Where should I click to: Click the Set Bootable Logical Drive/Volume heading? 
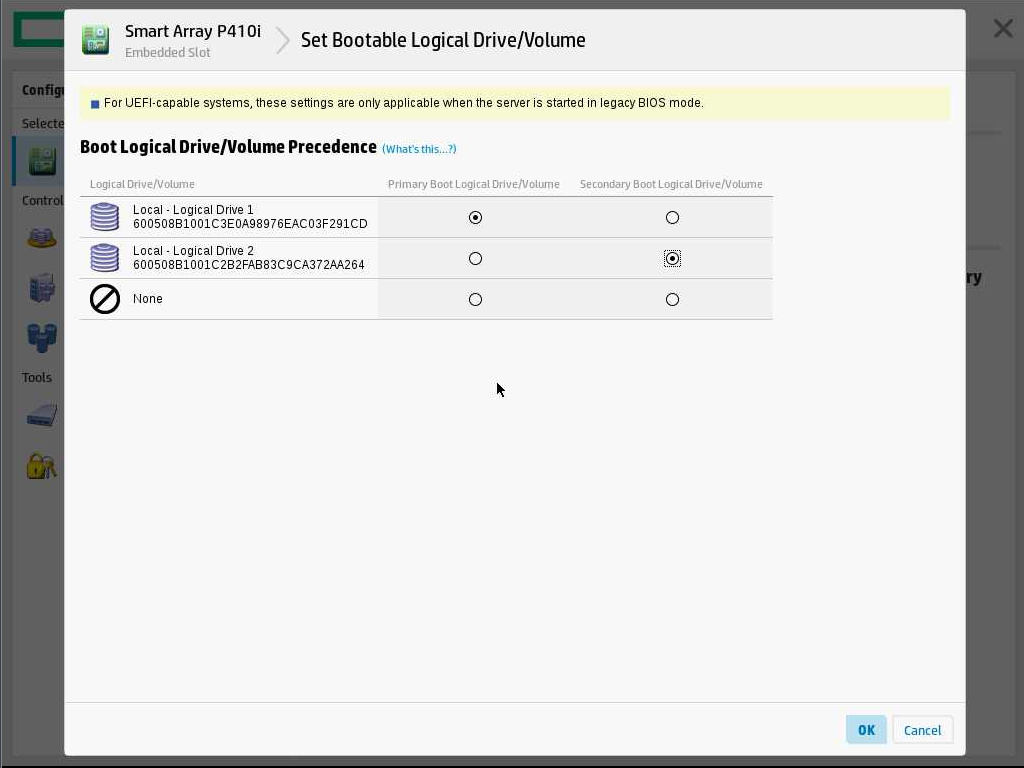[443, 40]
